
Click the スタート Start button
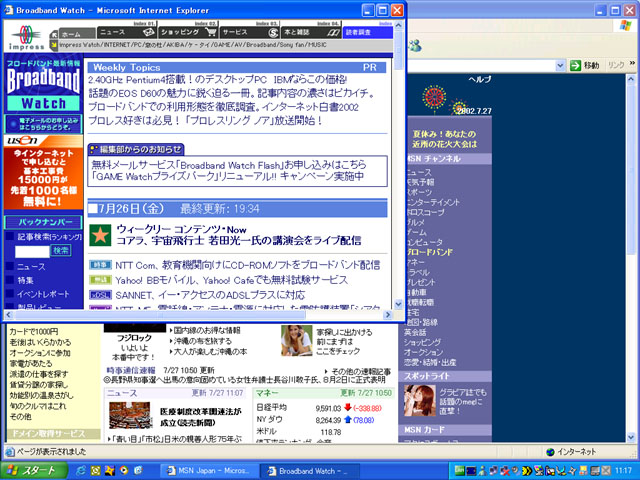point(34,471)
